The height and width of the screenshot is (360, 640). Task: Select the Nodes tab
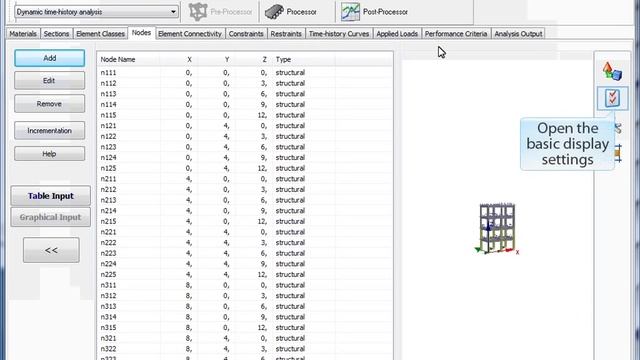(141, 33)
